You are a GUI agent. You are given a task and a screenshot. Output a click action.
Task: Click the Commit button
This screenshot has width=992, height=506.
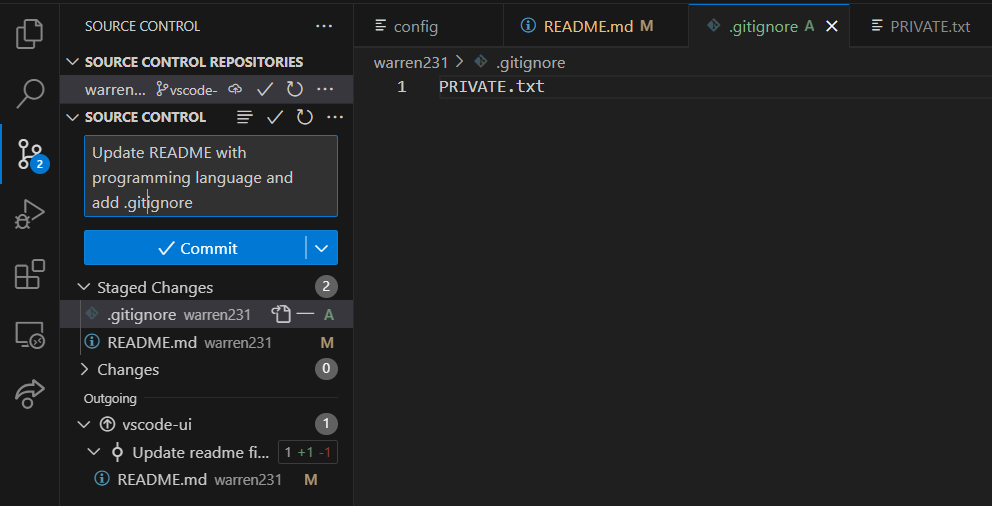(x=195, y=248)
